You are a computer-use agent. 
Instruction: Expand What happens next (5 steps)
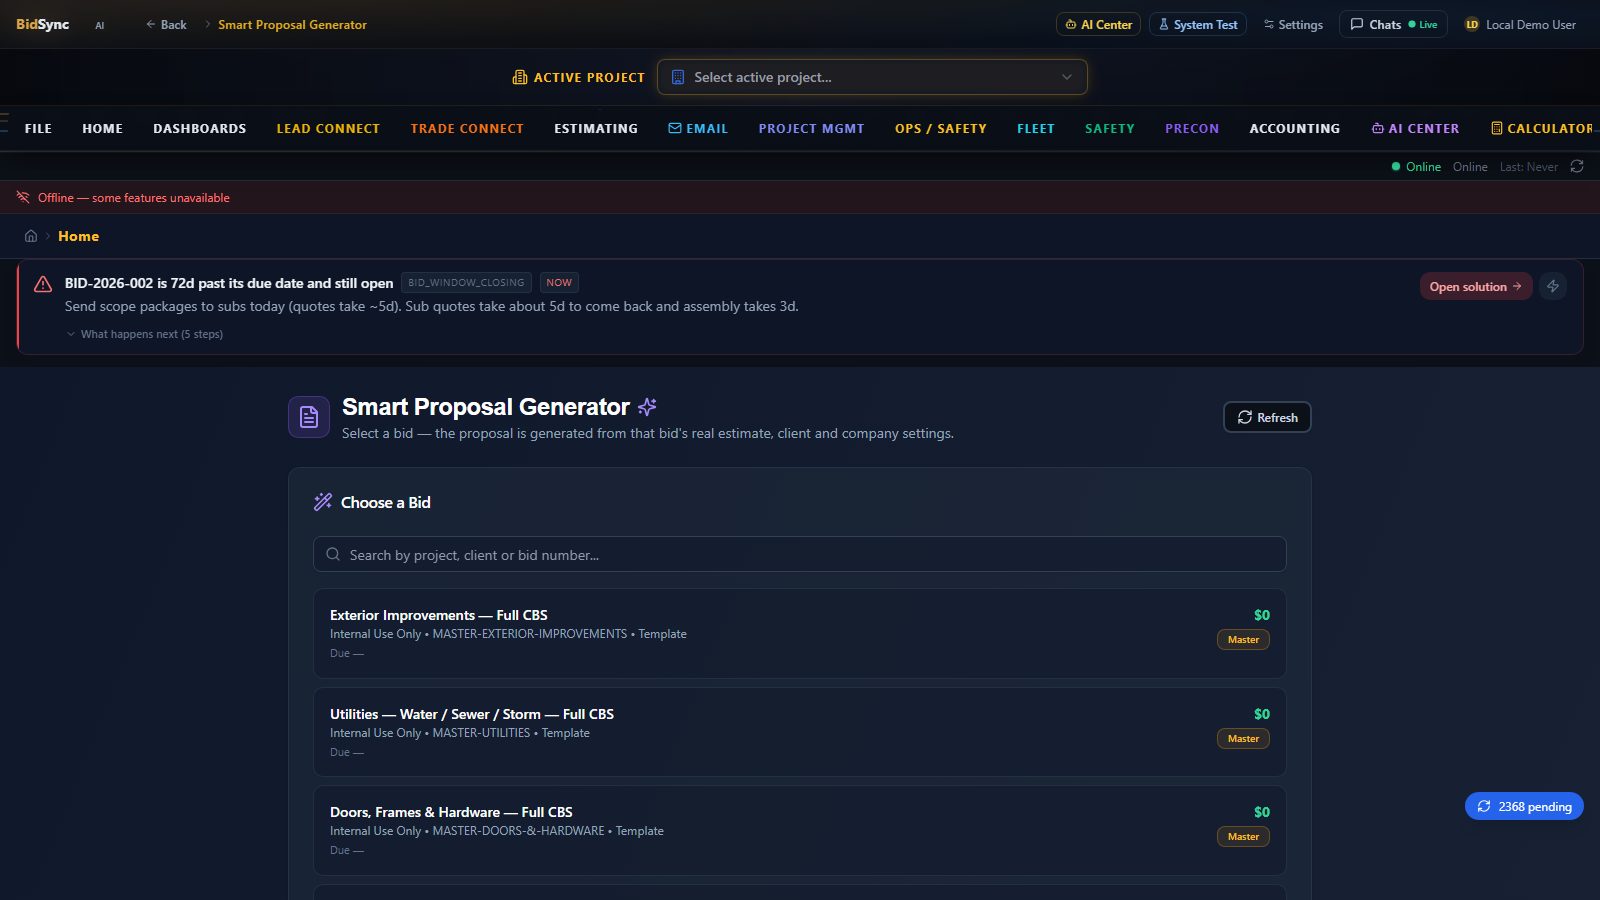point(144,334)
